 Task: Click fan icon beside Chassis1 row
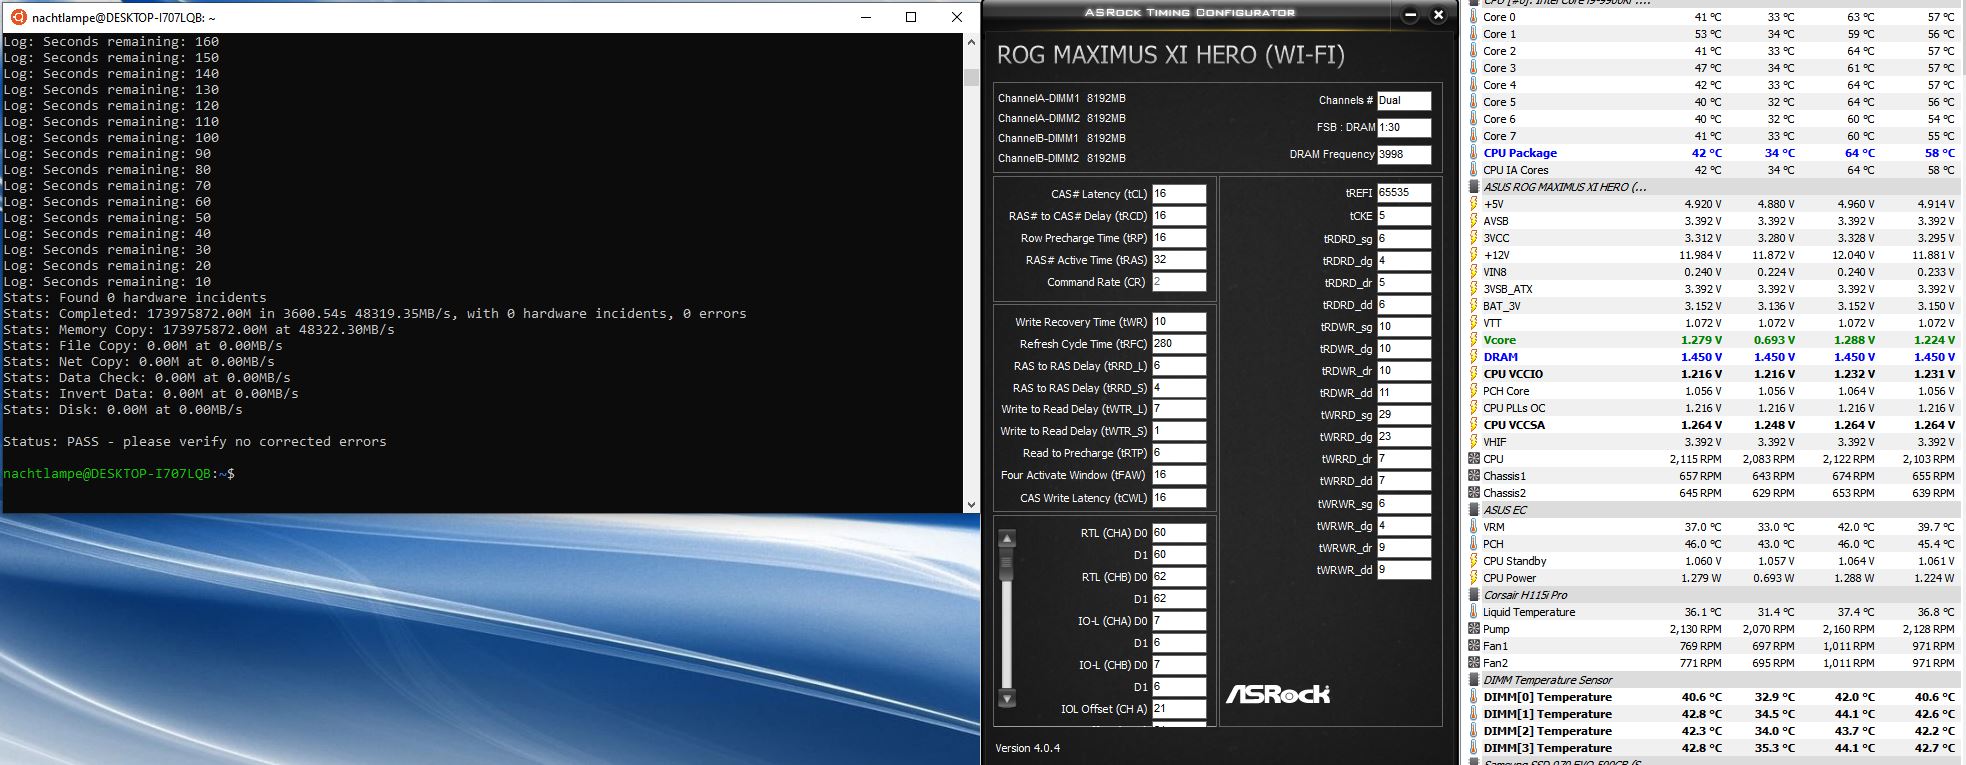point(1473,476)
